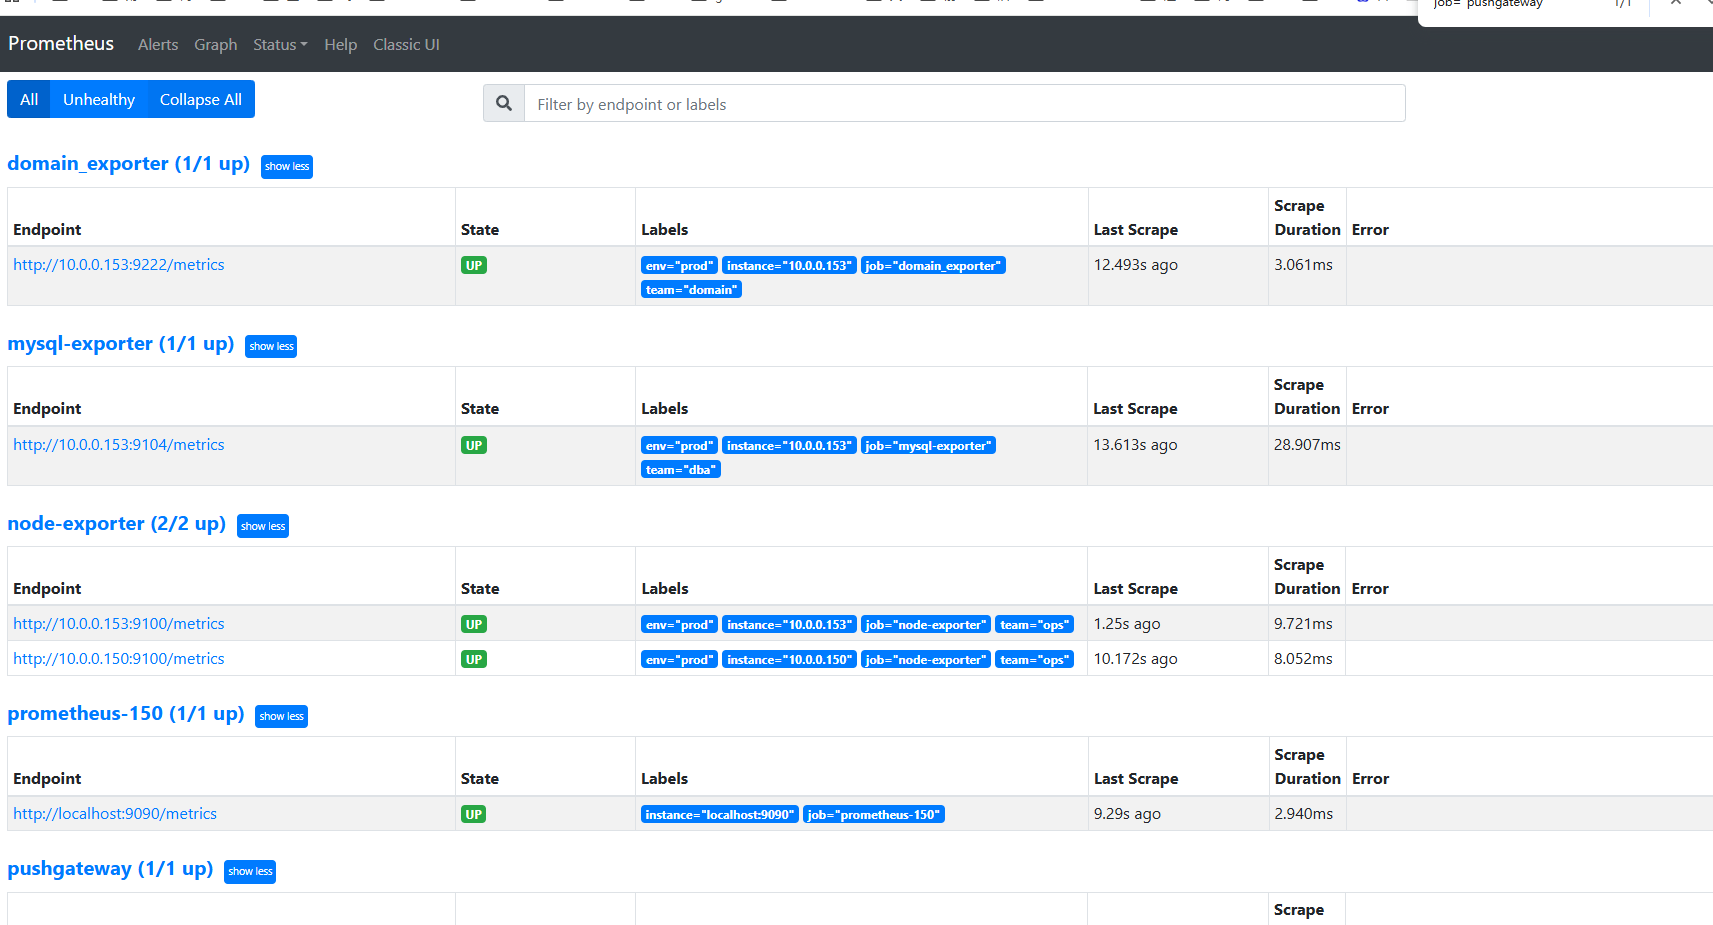Open http://10.0.0.153:9100/metrics endpoint
Screen dimensions: 1713x925
point(118,623)
